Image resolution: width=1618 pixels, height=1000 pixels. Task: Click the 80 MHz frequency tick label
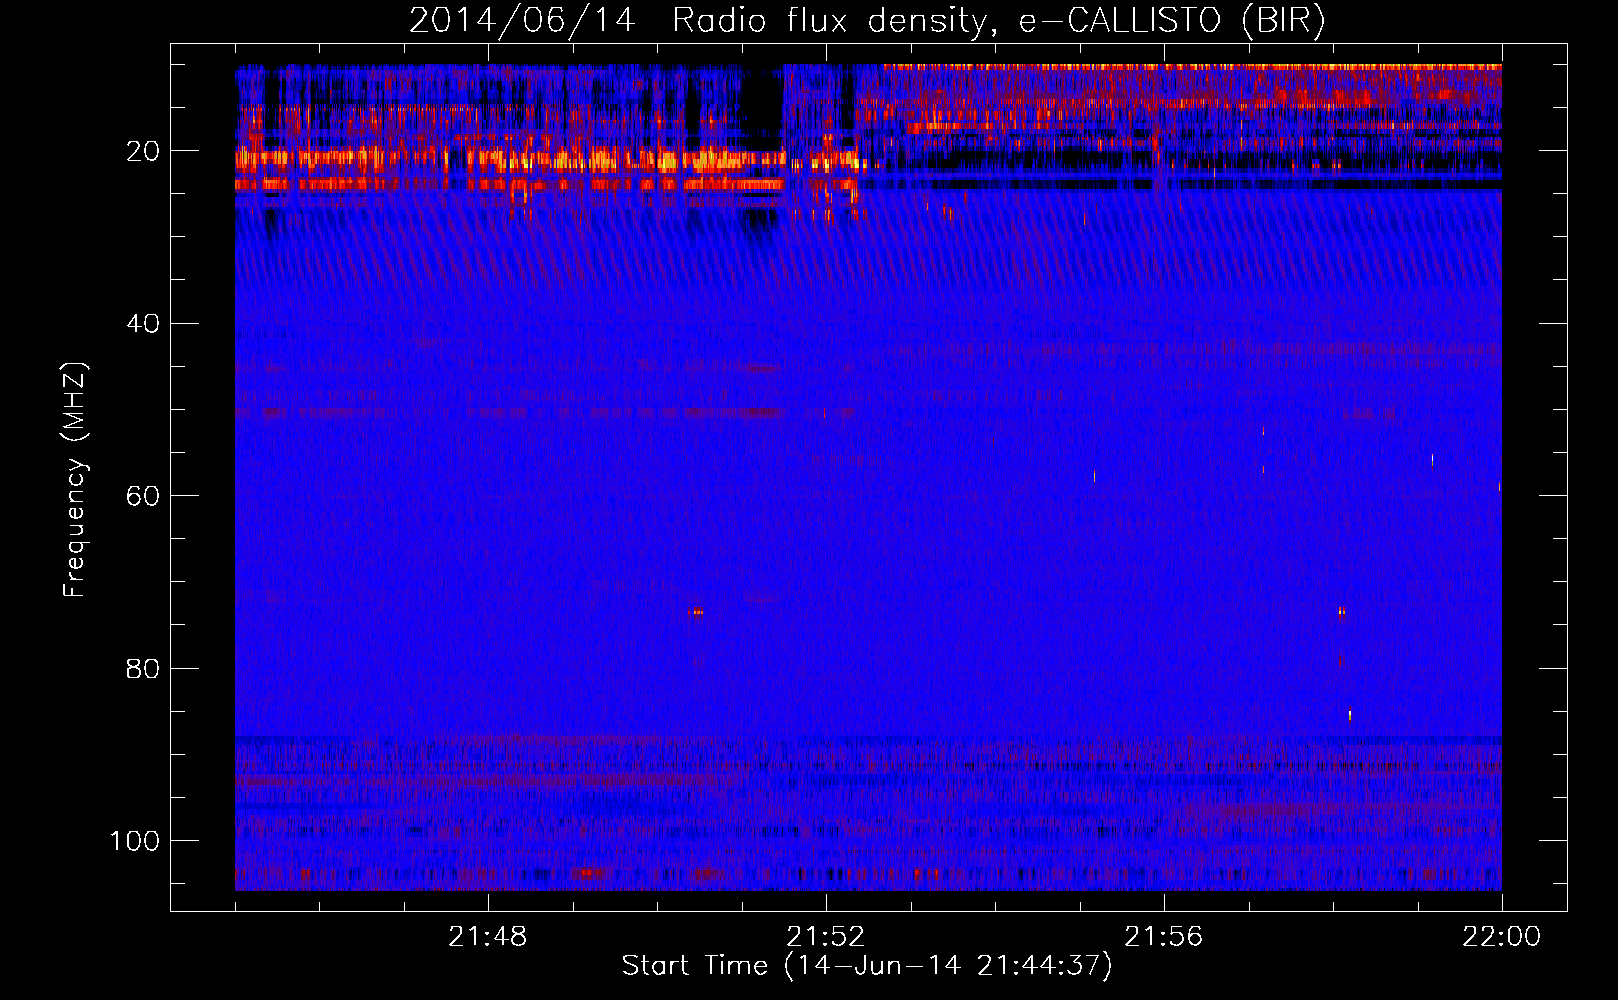(143, 669)
